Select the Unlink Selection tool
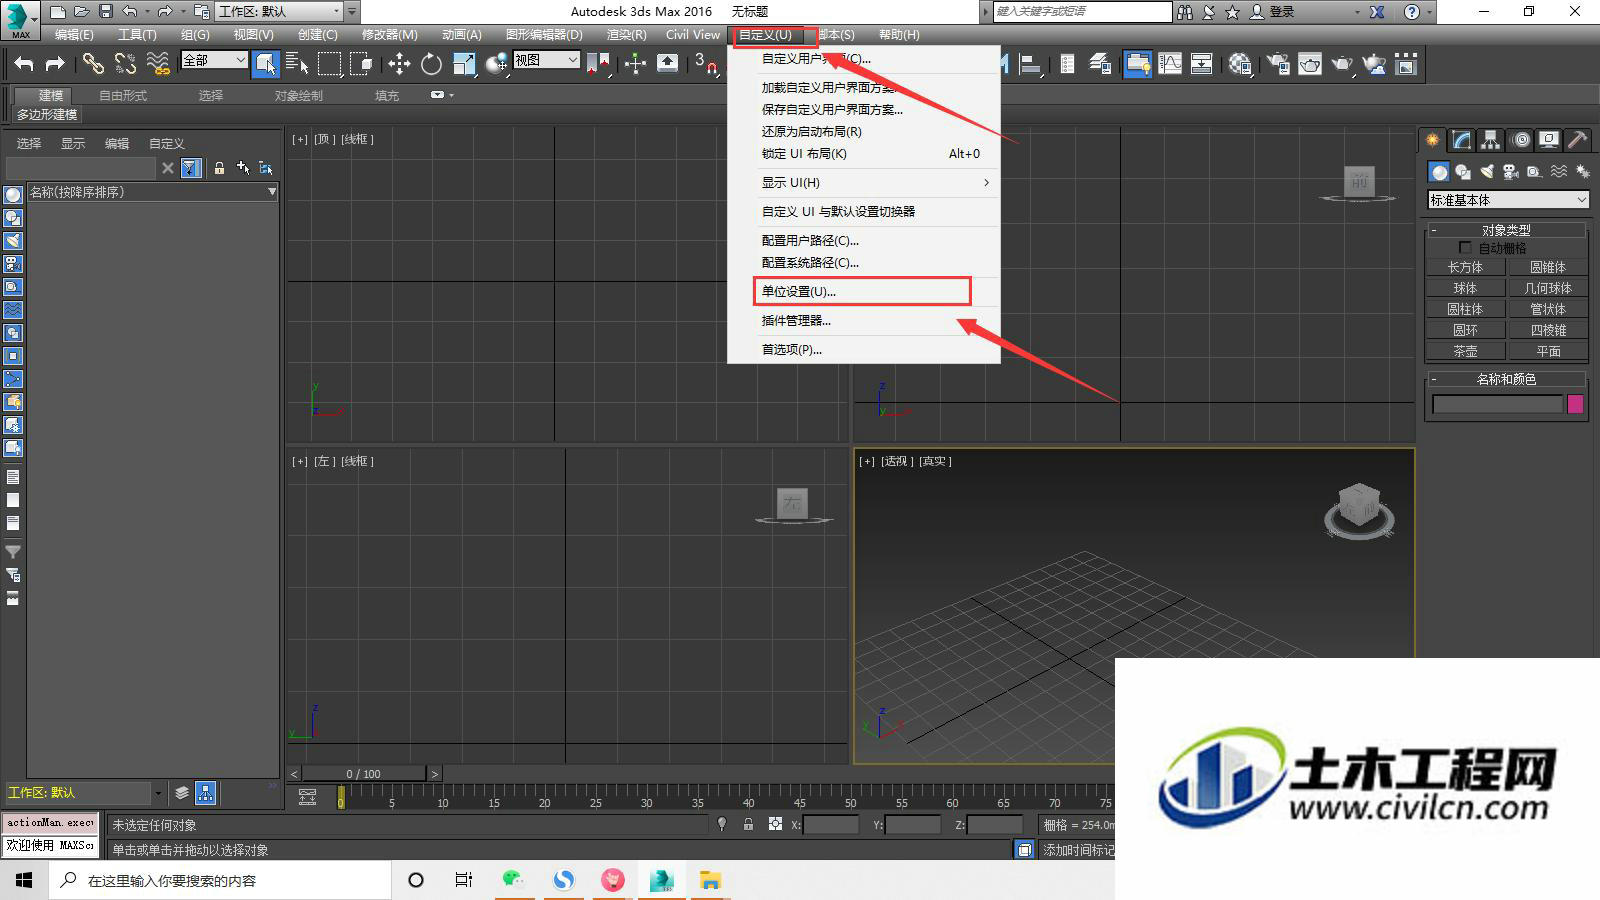This screenshot has height=900, width=1600. click(125, 64)
